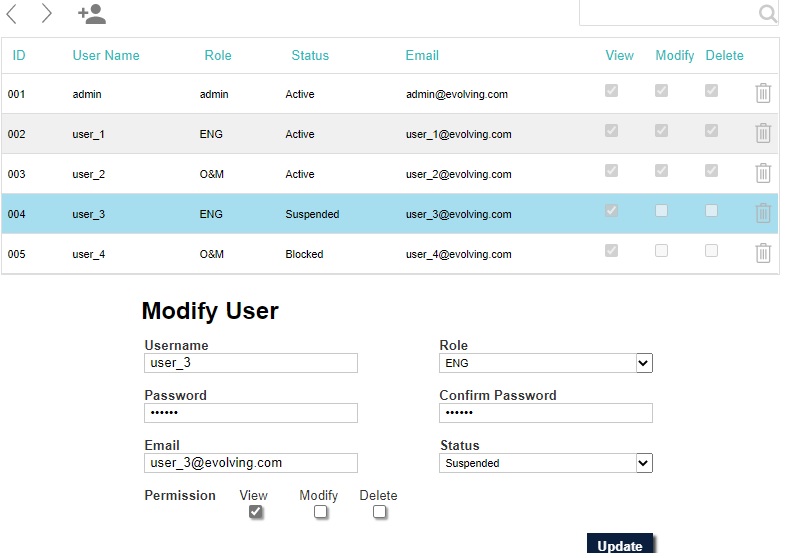The image size is (794, 558).
Task: Click the previous page left arrow
Action: point(12,14)
